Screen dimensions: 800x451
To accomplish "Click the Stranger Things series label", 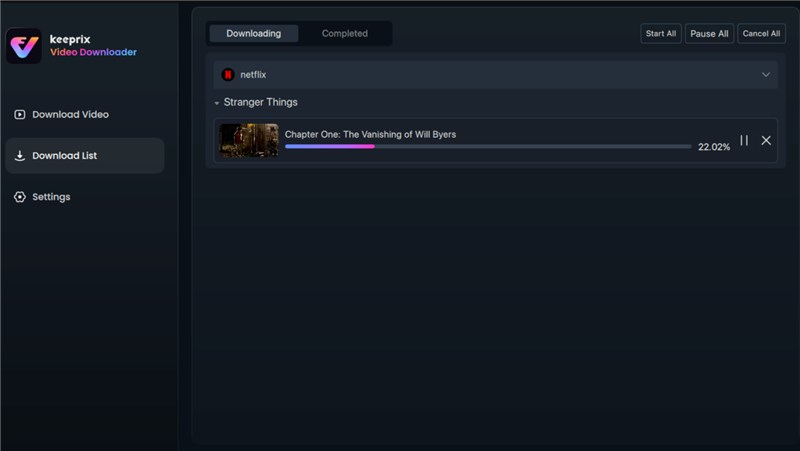I will pos(261,102).
